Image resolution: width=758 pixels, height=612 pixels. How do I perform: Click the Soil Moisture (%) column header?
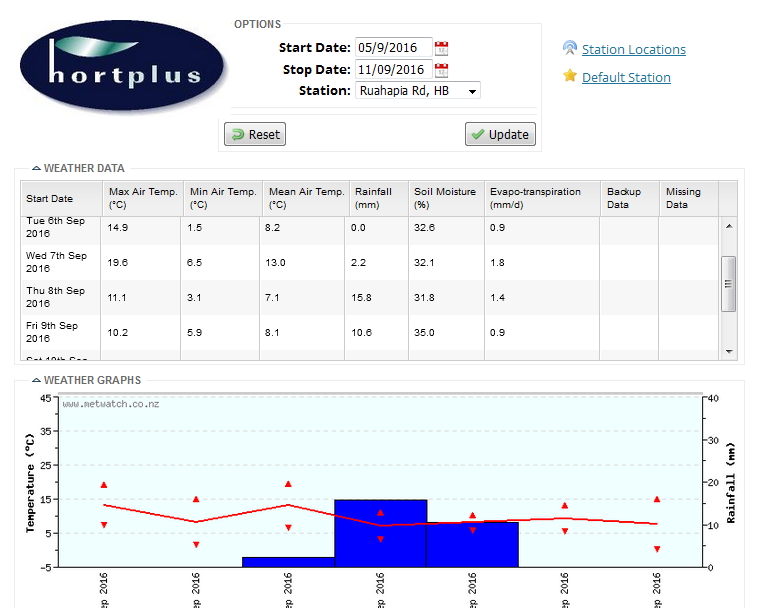446,199
